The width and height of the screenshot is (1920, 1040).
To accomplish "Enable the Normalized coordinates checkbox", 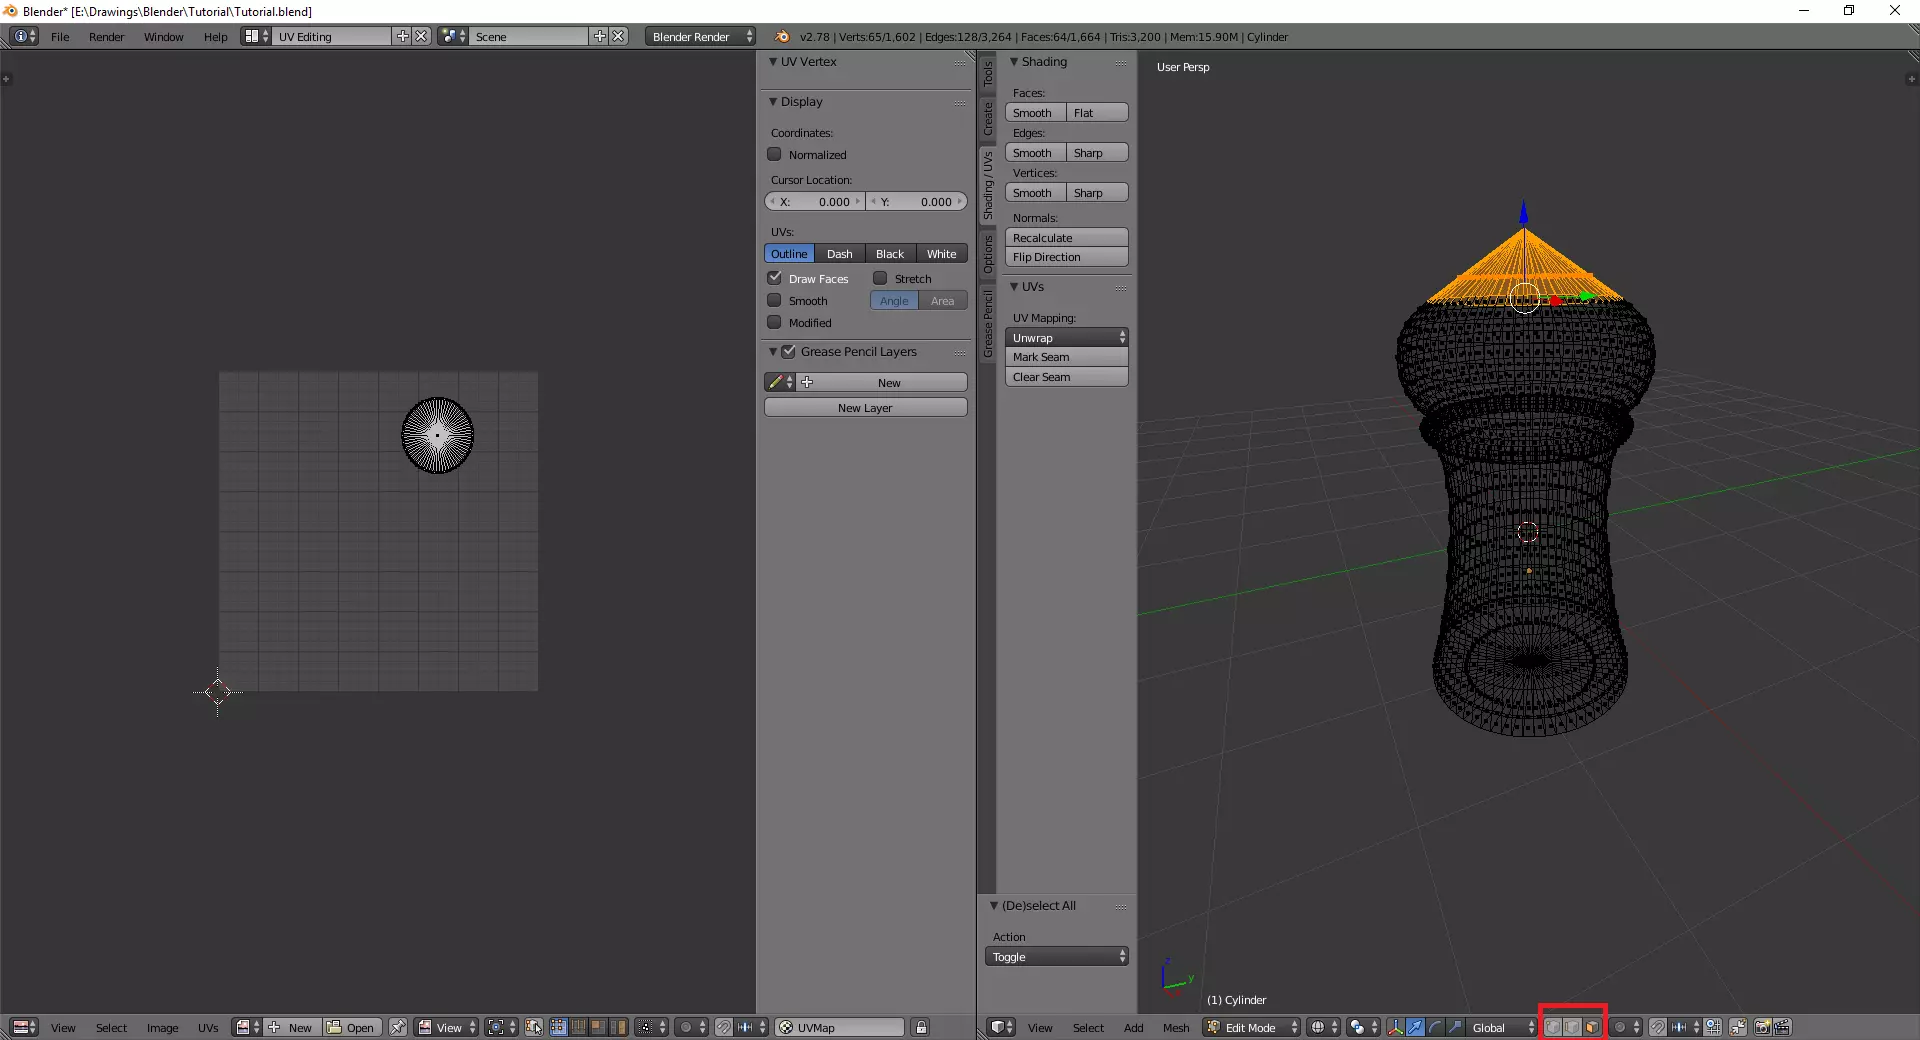I will click(774, 155).
